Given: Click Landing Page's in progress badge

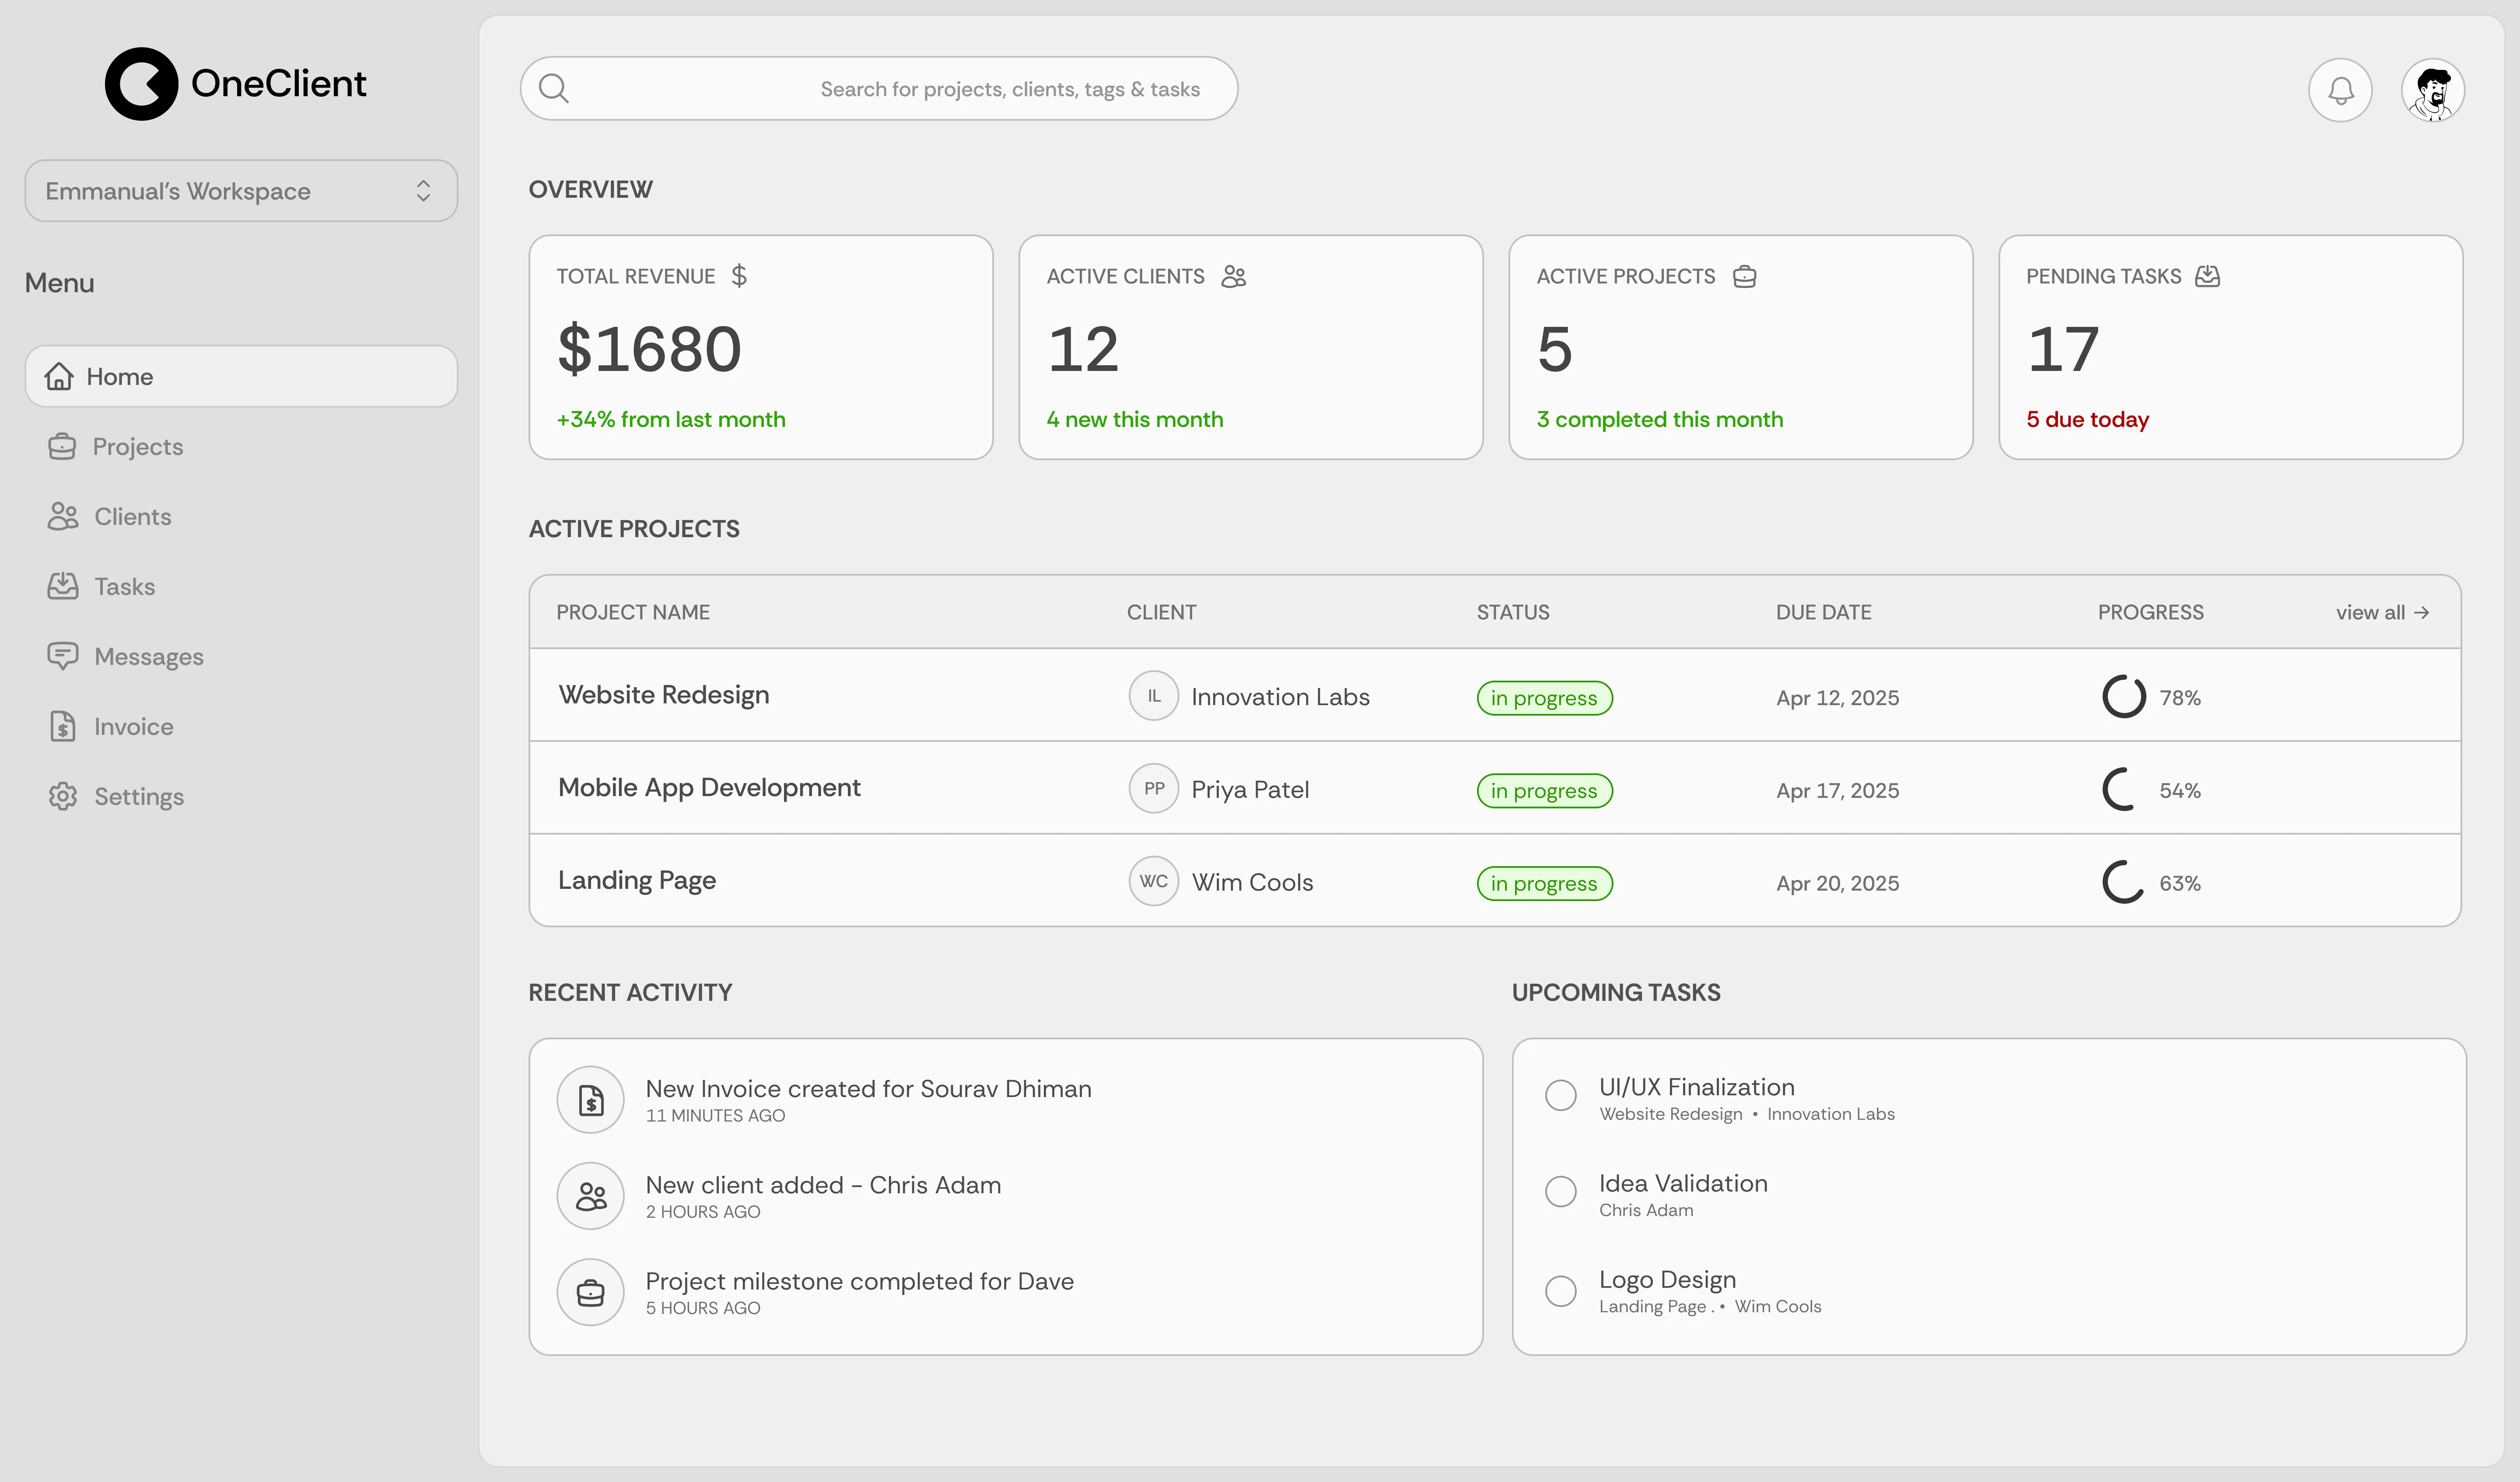Looking at the screenshot, I should tap(1545, 884).
